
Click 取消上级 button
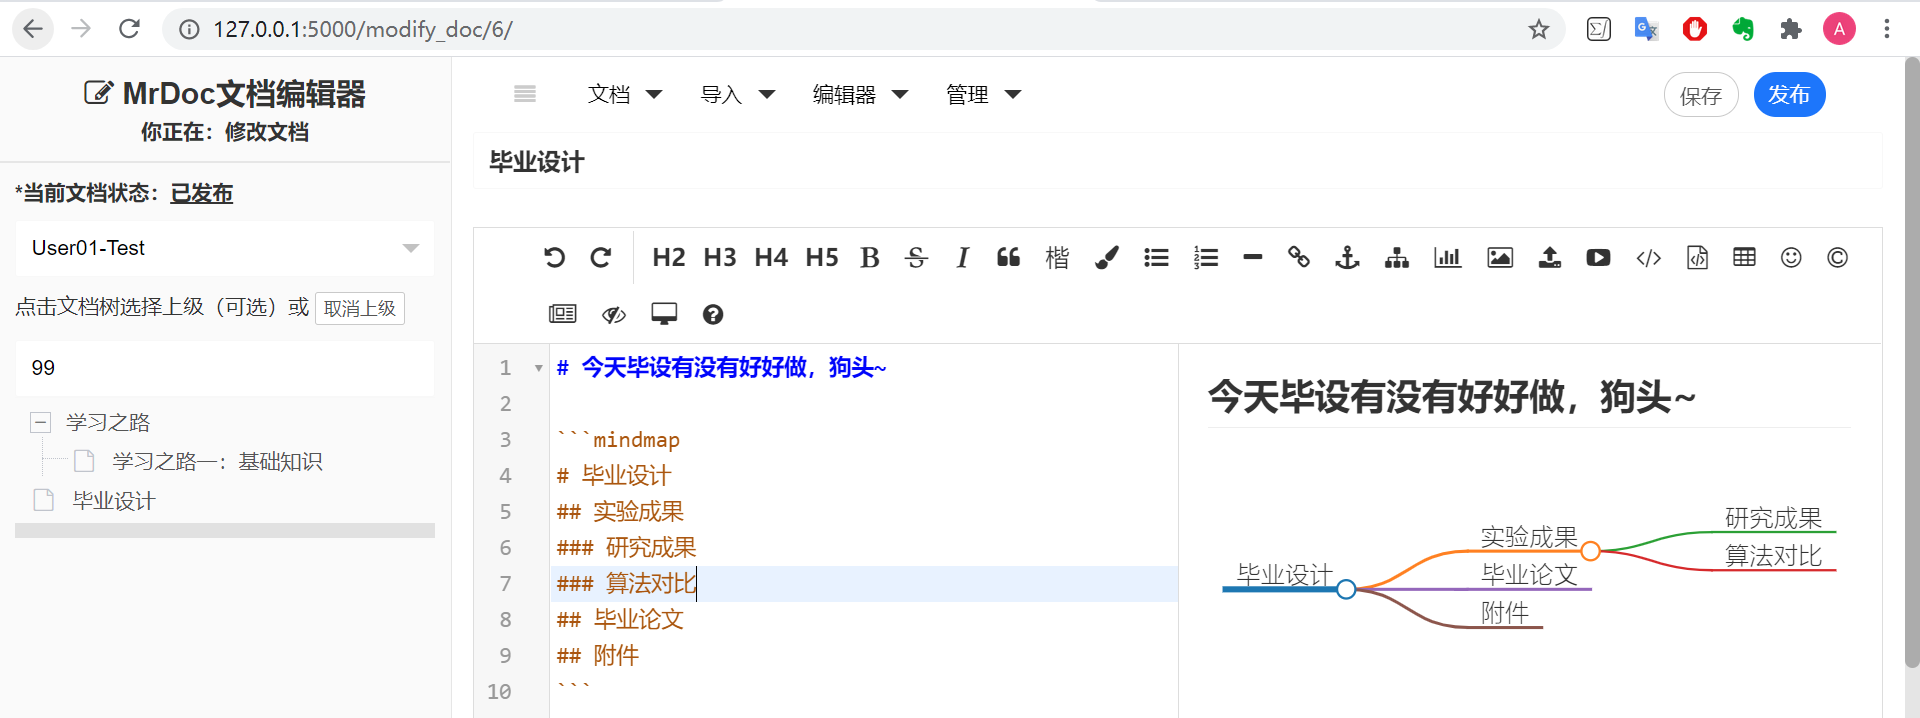pos(360,308)
